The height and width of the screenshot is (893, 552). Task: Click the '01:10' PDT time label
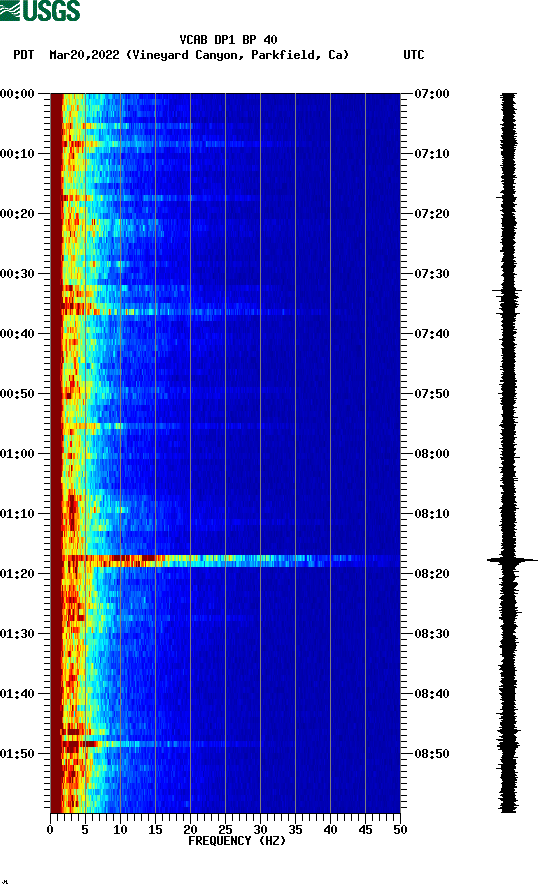(17, 514)
